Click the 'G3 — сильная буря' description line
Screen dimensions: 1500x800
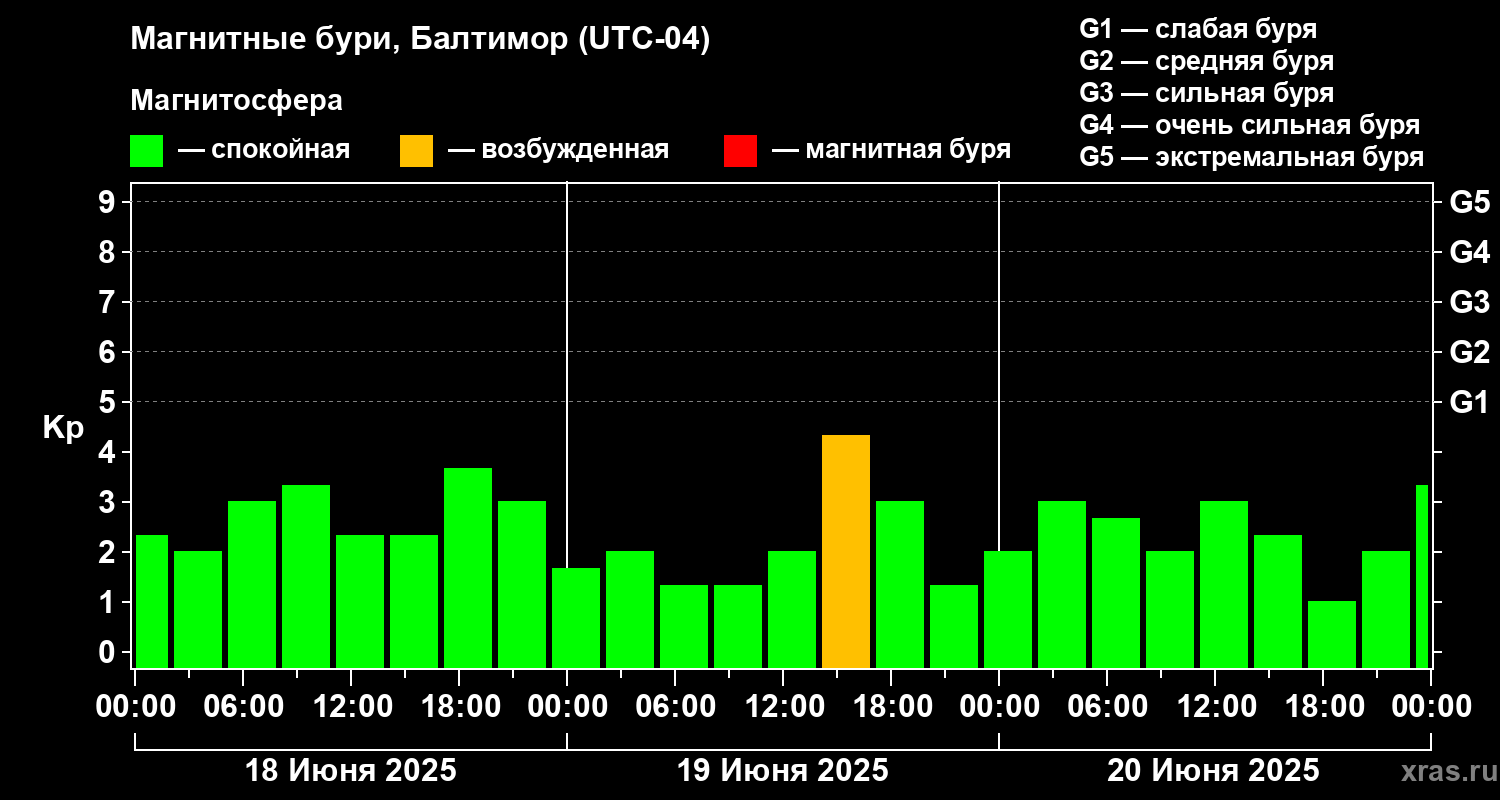(1206, 93)
